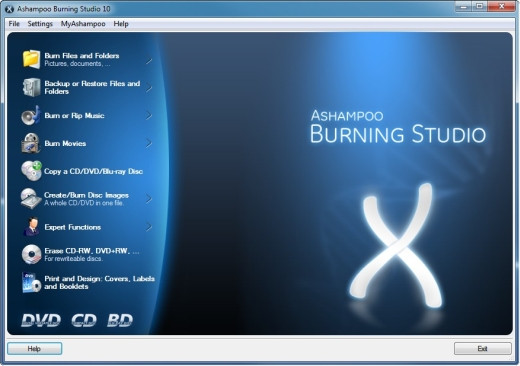Click the Expert Functions person icon

32,227
